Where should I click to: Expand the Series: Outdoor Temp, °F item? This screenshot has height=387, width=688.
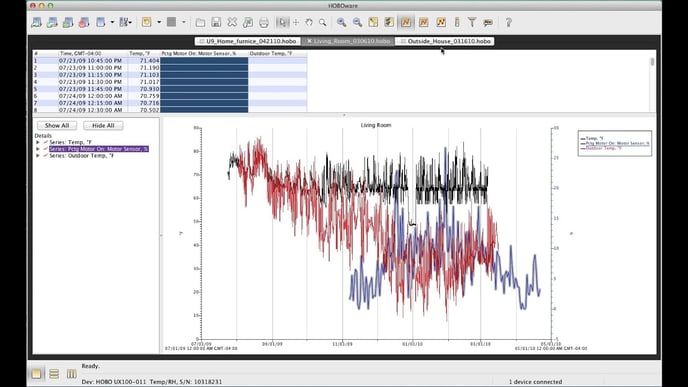tap(38, 155)
